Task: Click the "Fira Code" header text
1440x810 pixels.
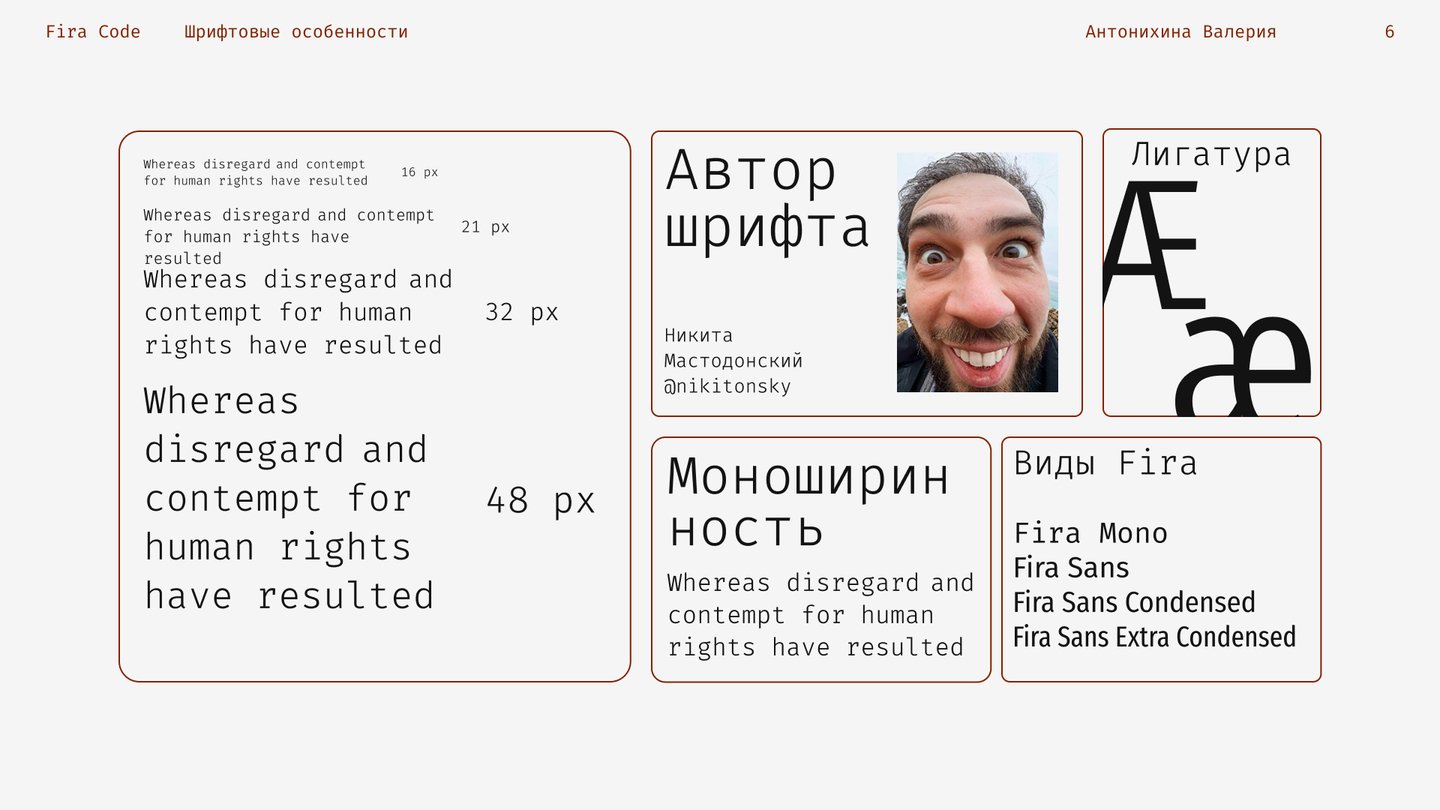Action: point(93,32)
